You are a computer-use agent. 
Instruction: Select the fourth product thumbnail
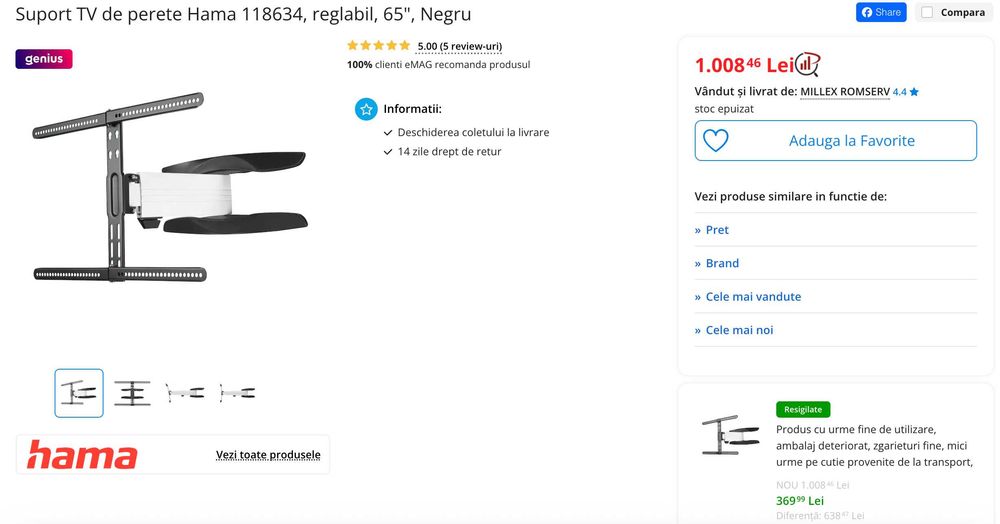(237, 393)
